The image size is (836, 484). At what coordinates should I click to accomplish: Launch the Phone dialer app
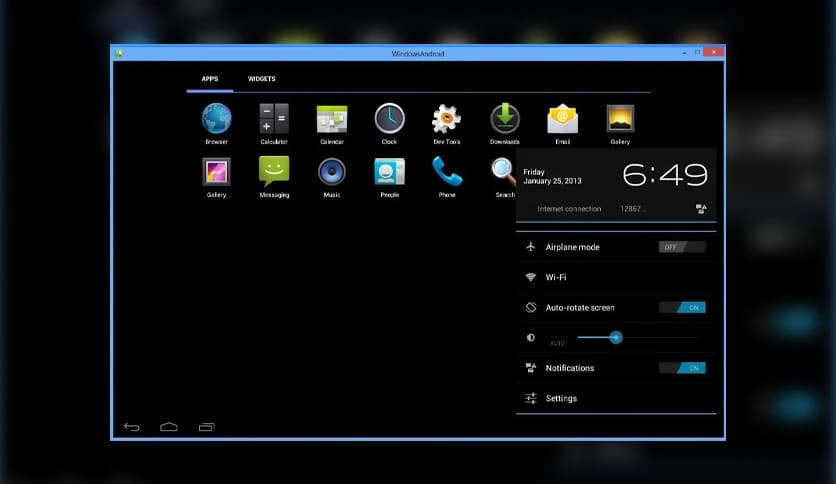(x=447, y=172)
